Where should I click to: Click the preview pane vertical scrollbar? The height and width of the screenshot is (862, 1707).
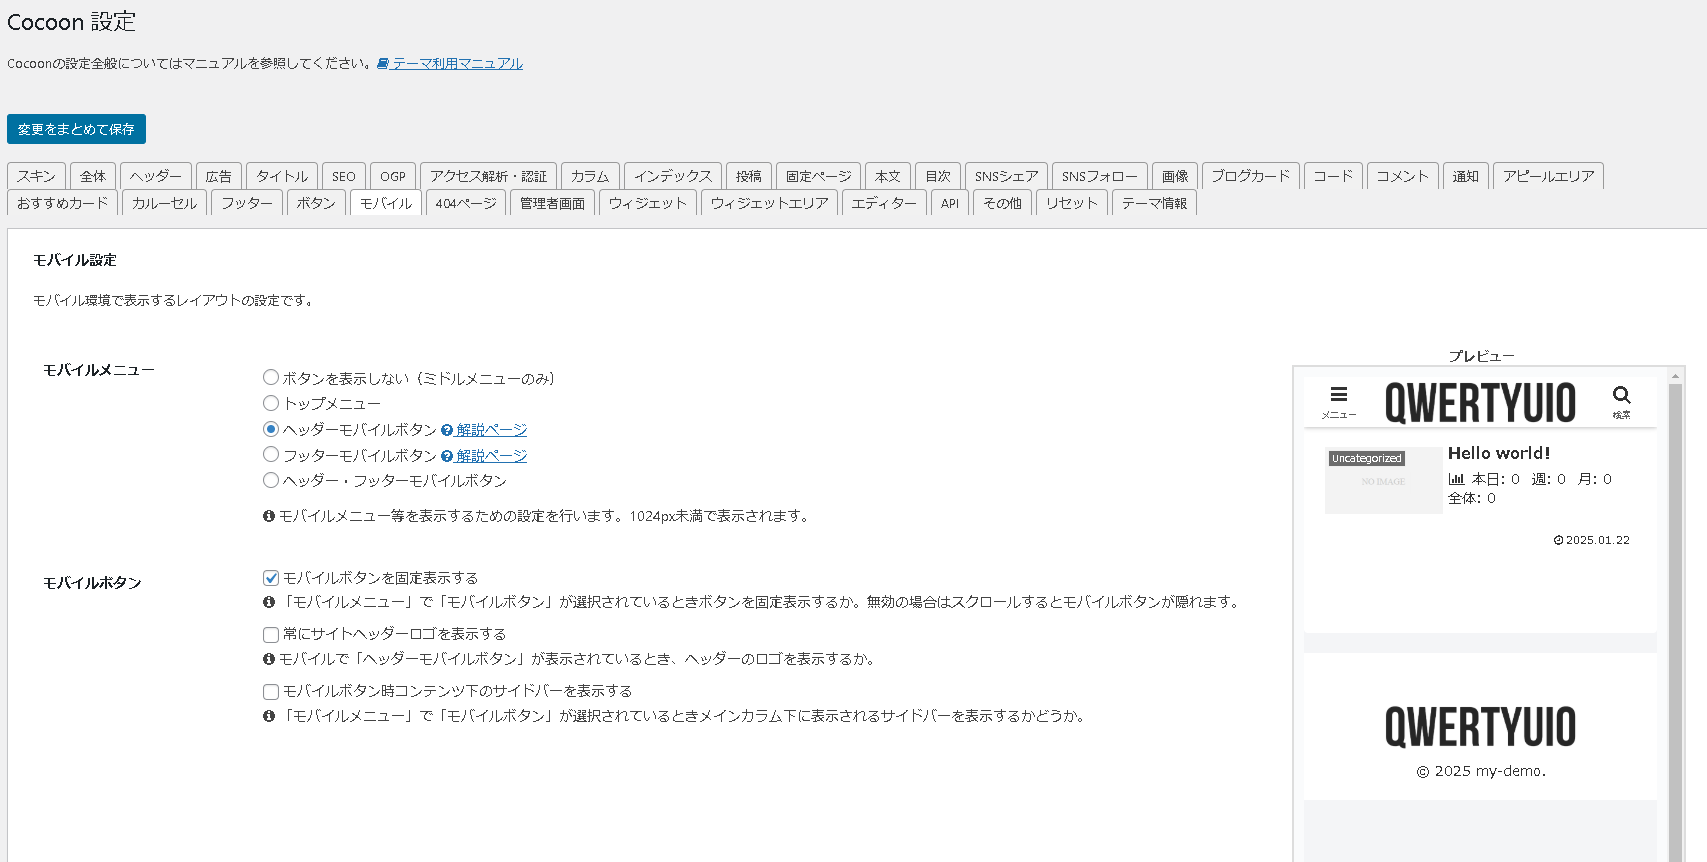(x=1675, y=614)
